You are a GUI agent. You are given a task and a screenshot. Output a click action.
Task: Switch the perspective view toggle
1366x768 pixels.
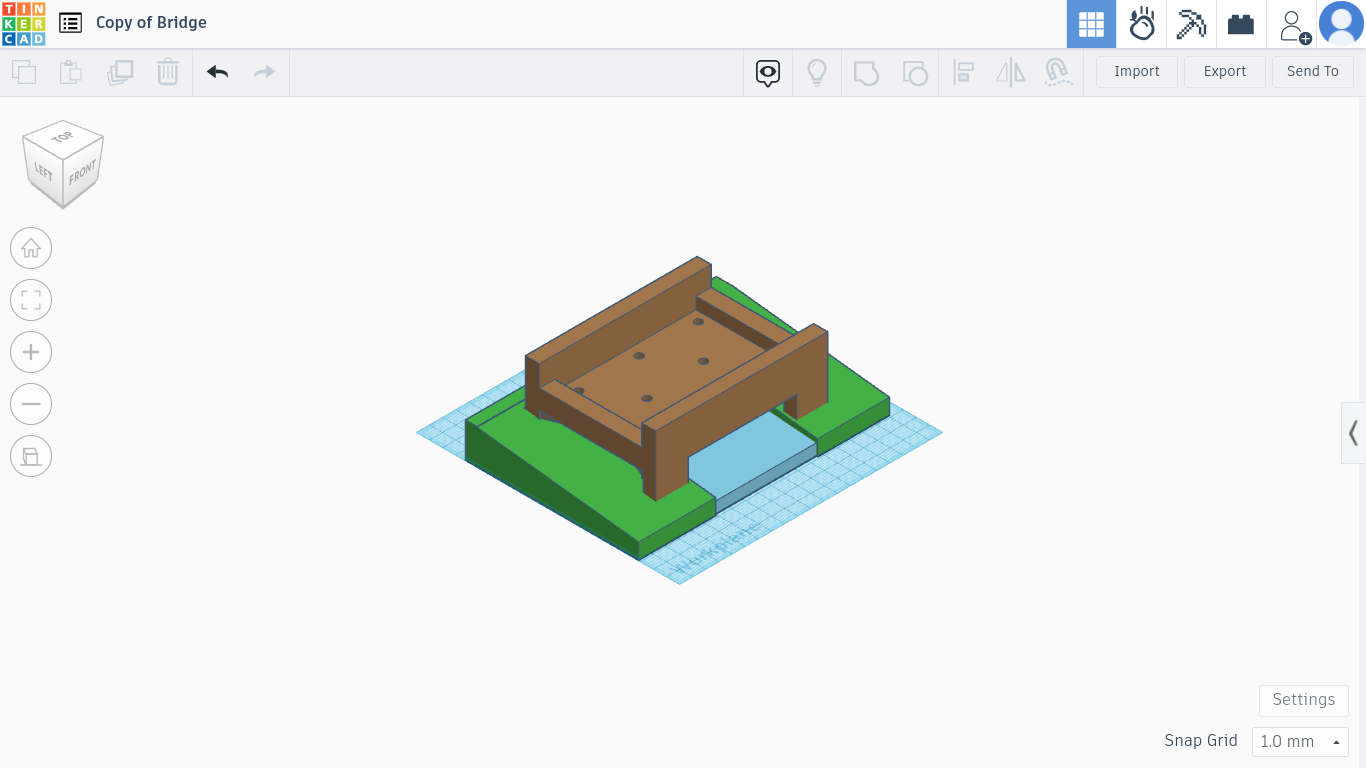point(30,456)
